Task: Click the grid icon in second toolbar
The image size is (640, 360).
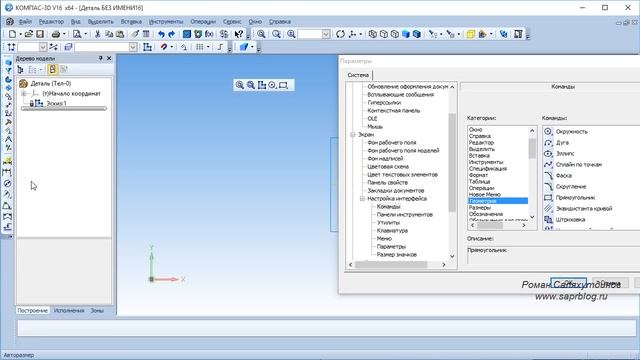Action: (200, 47)
